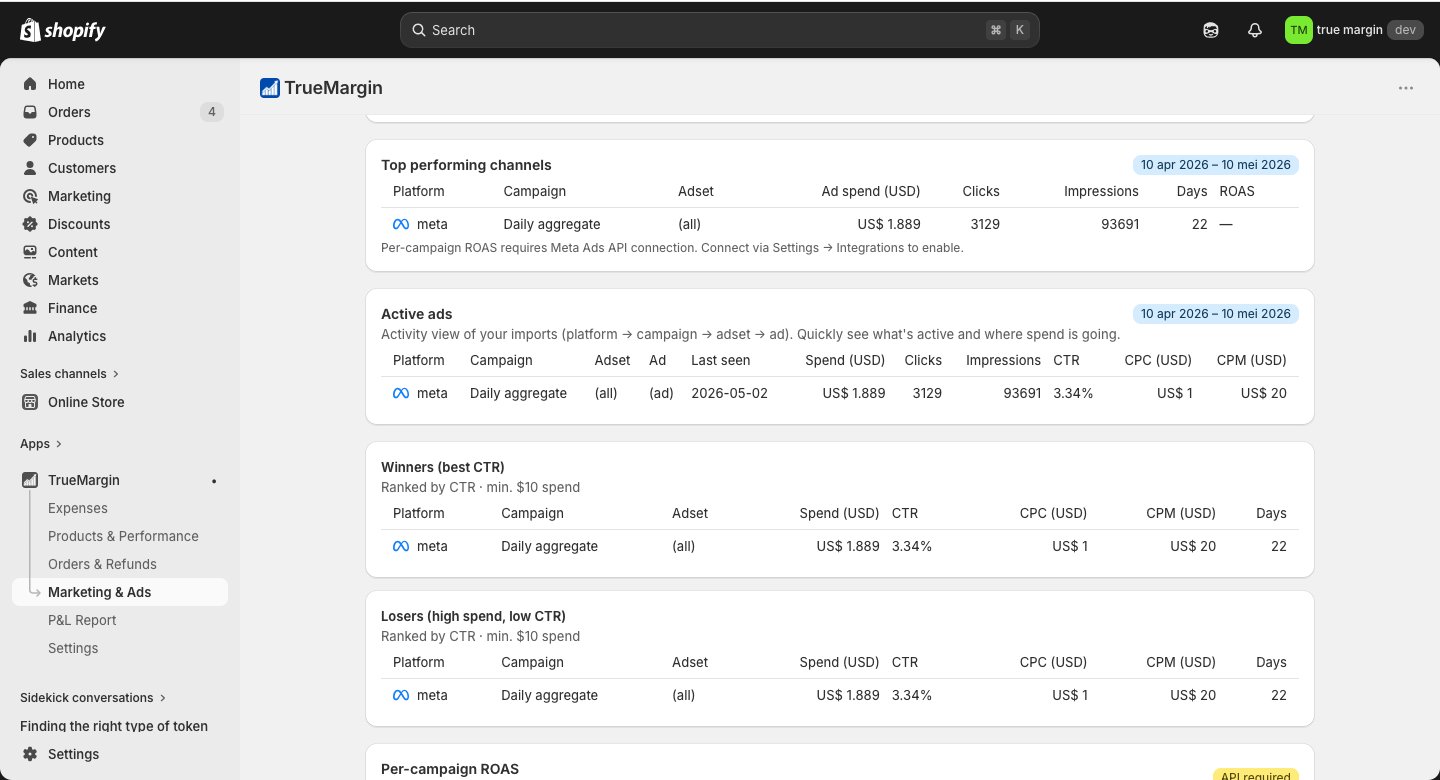Click the Discounts badge icon

pos(30,224)
